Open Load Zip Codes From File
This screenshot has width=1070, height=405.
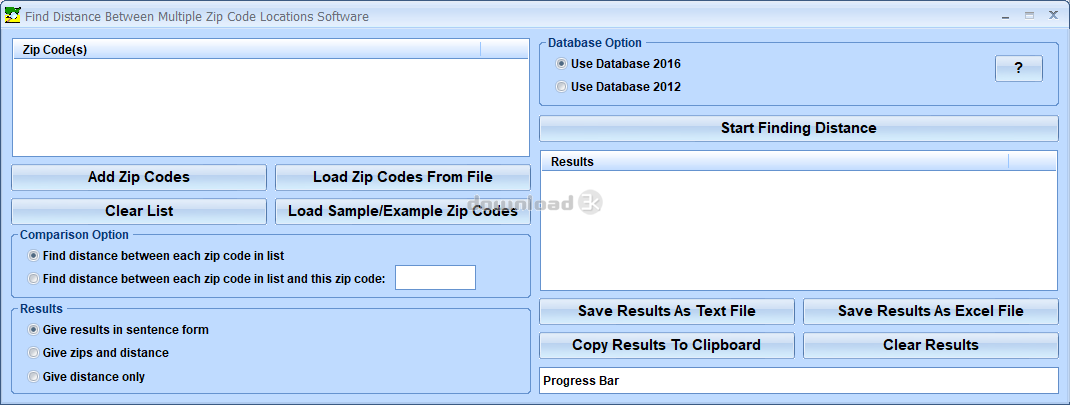tap(403, 177)
